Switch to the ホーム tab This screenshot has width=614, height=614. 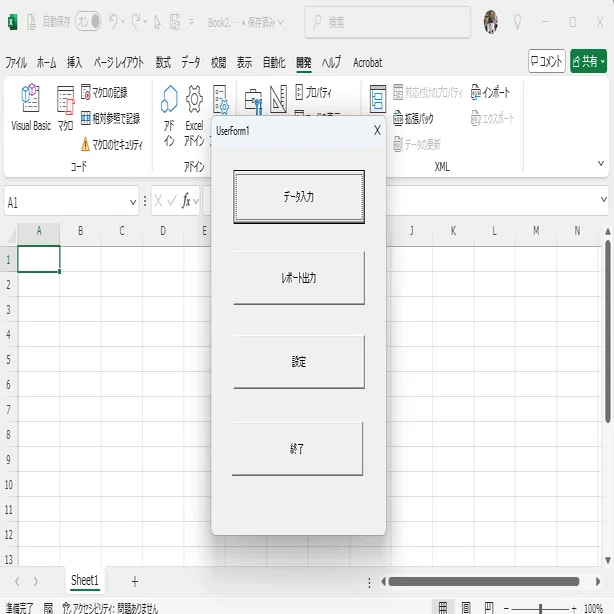tap(47, 62)
